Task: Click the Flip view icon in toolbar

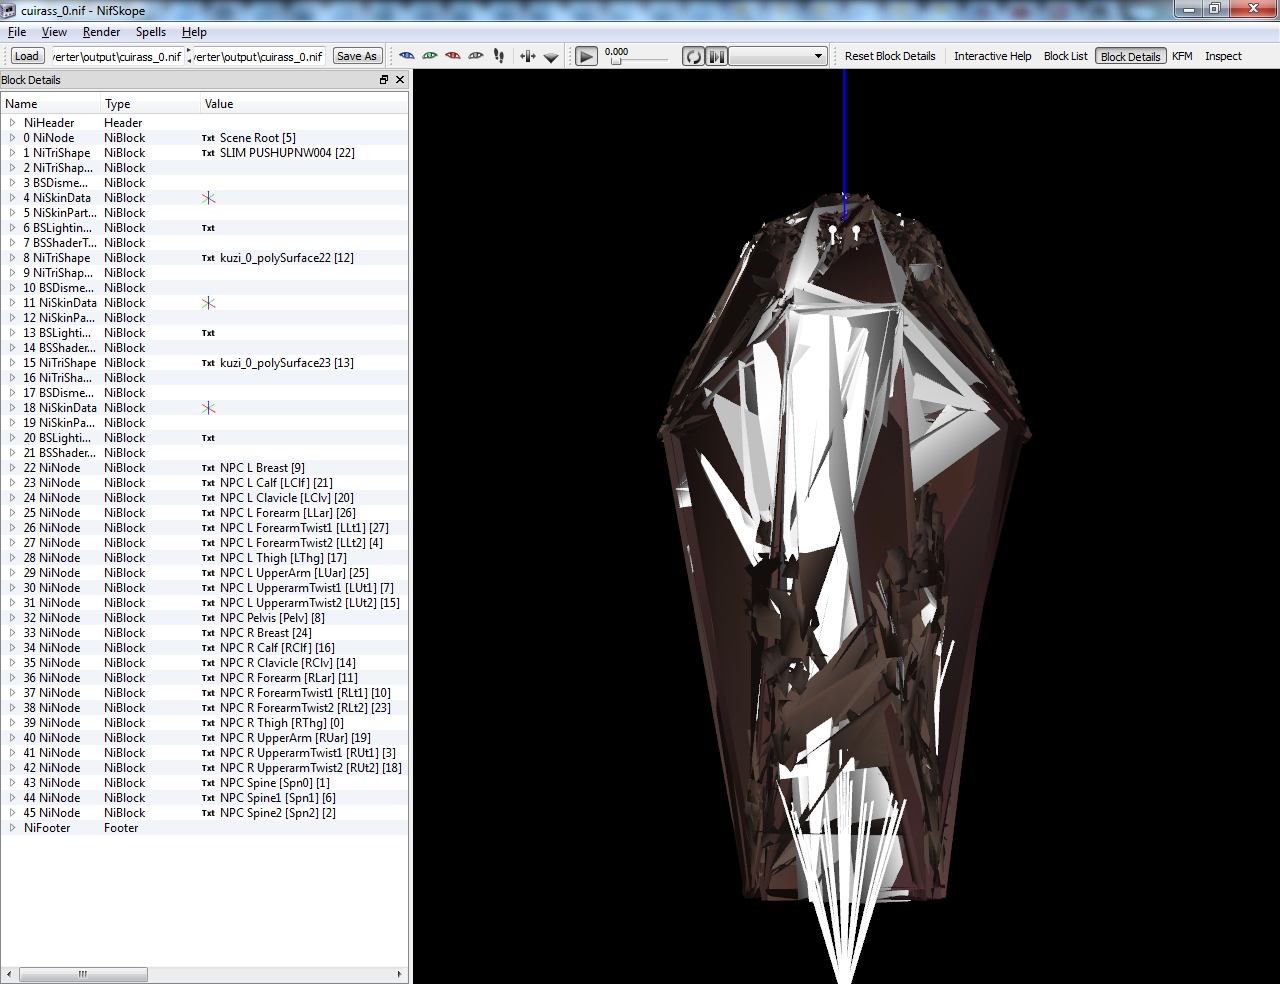Action: pos(528,56)
